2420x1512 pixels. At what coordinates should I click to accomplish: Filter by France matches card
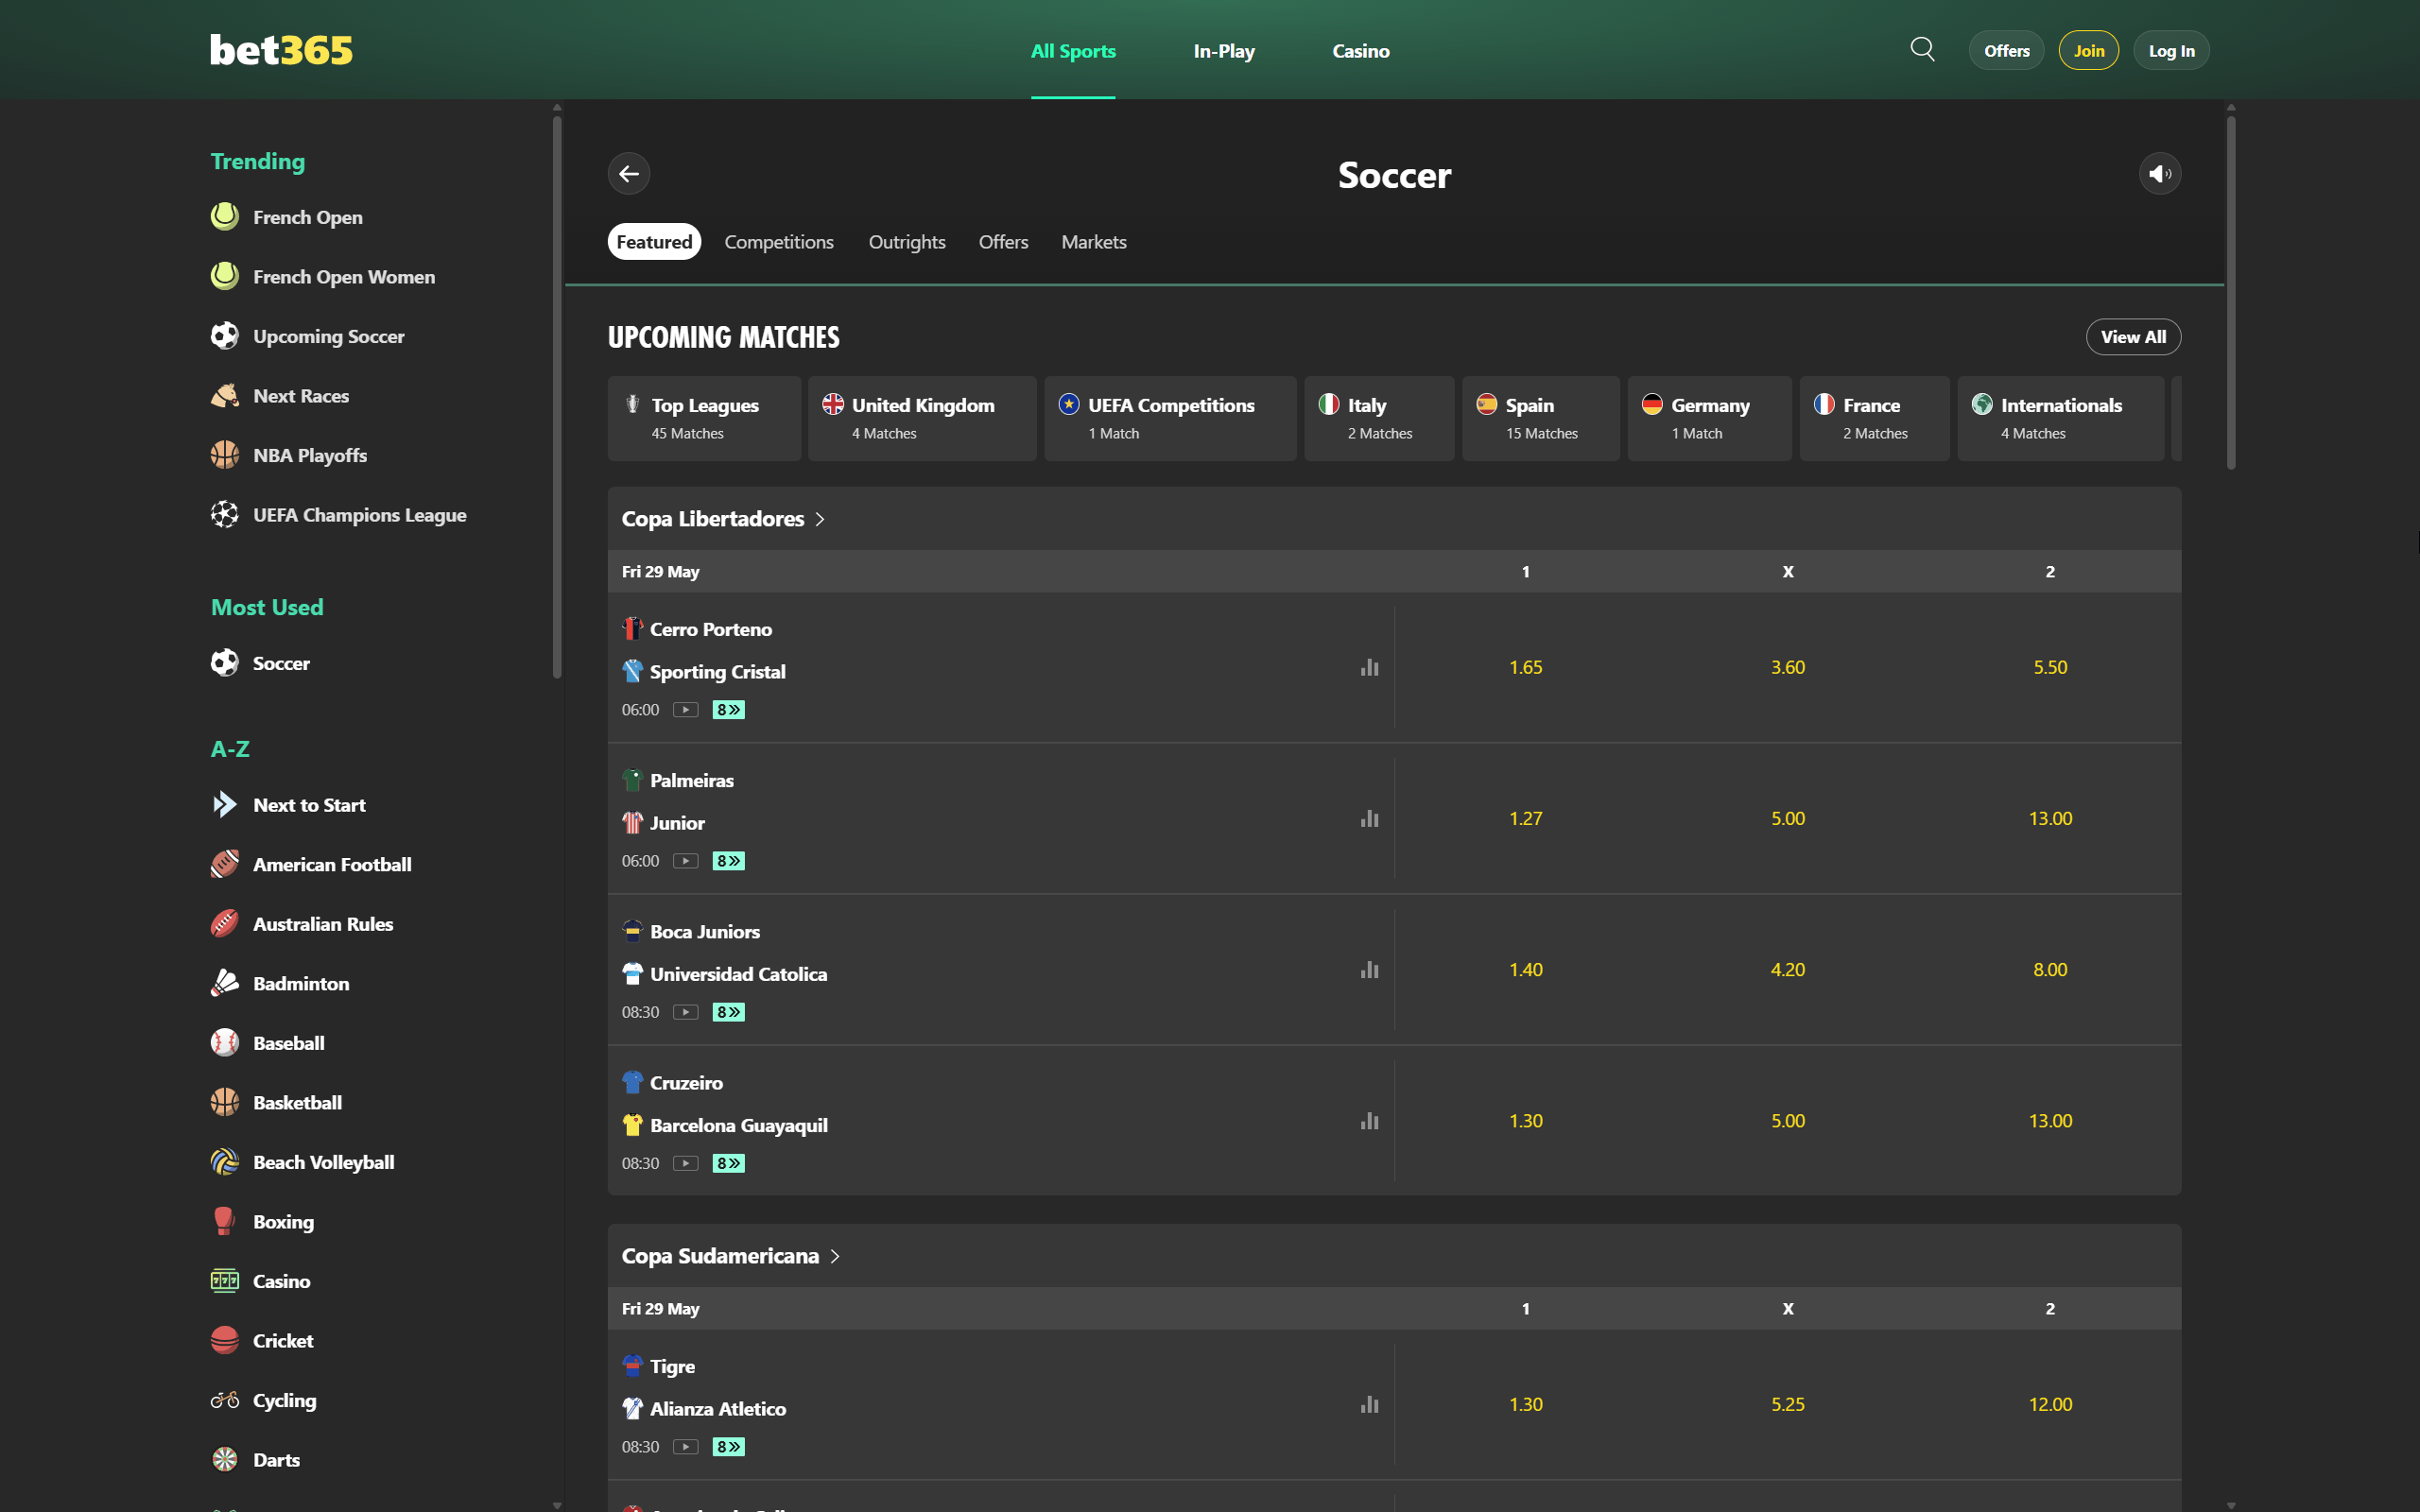pyautogui.click(x=1874, y=418)
